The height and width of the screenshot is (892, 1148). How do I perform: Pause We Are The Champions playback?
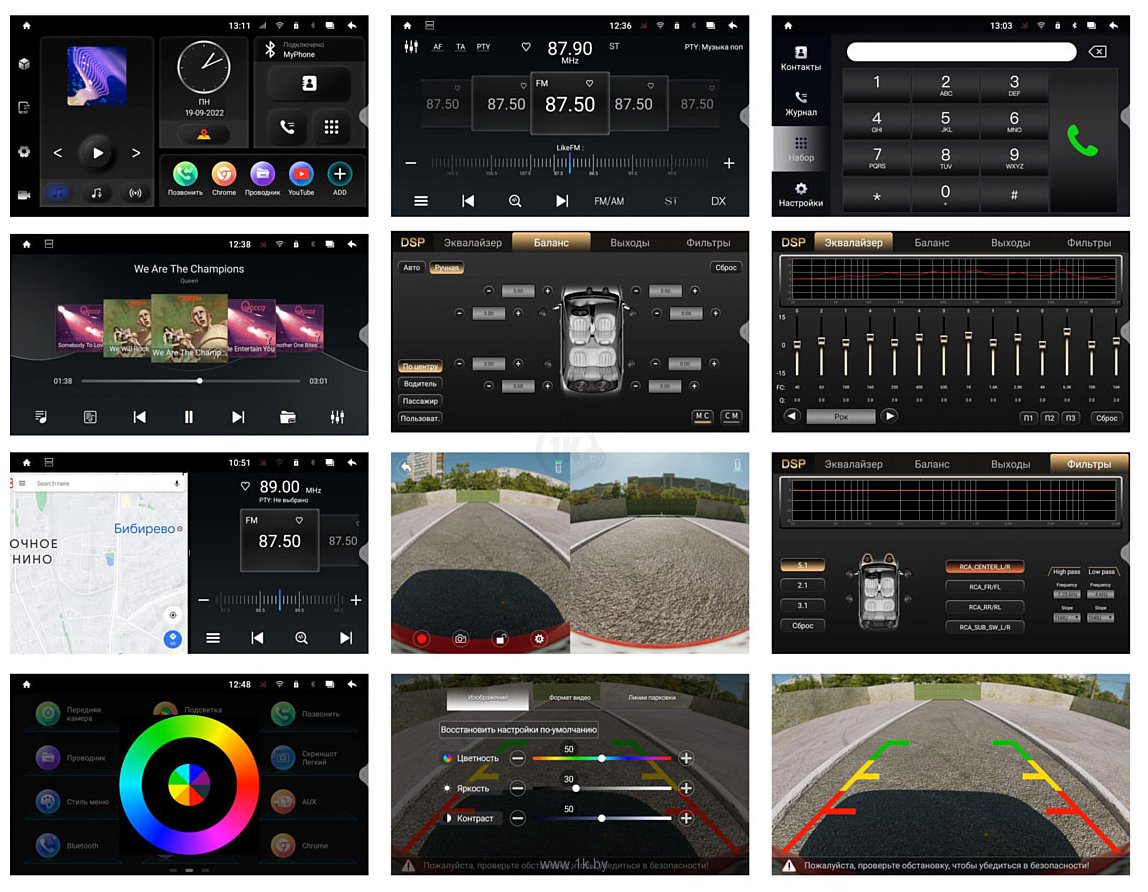[x=188, y=417]
